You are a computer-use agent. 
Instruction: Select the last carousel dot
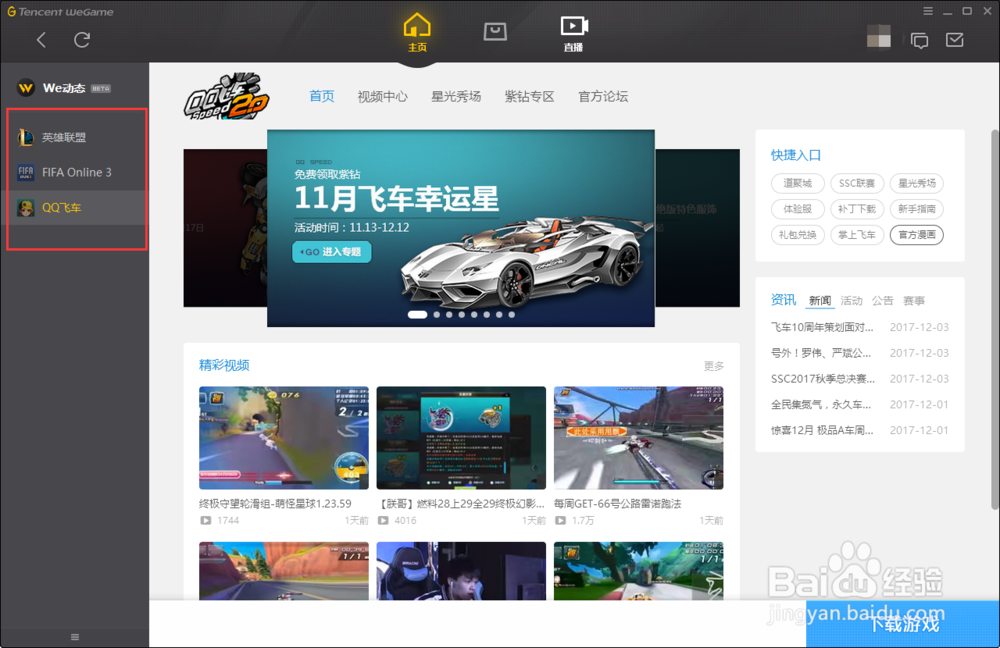pyautogui.click(x=511, y=314)
